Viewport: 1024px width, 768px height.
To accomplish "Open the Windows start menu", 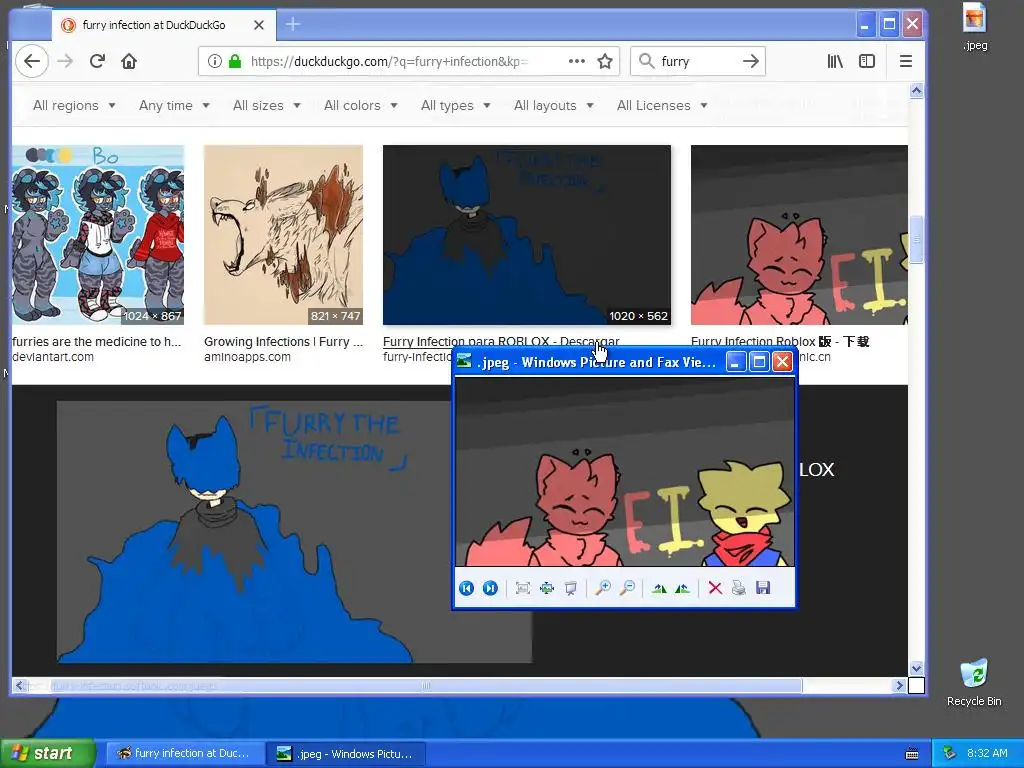I will 47,754.
